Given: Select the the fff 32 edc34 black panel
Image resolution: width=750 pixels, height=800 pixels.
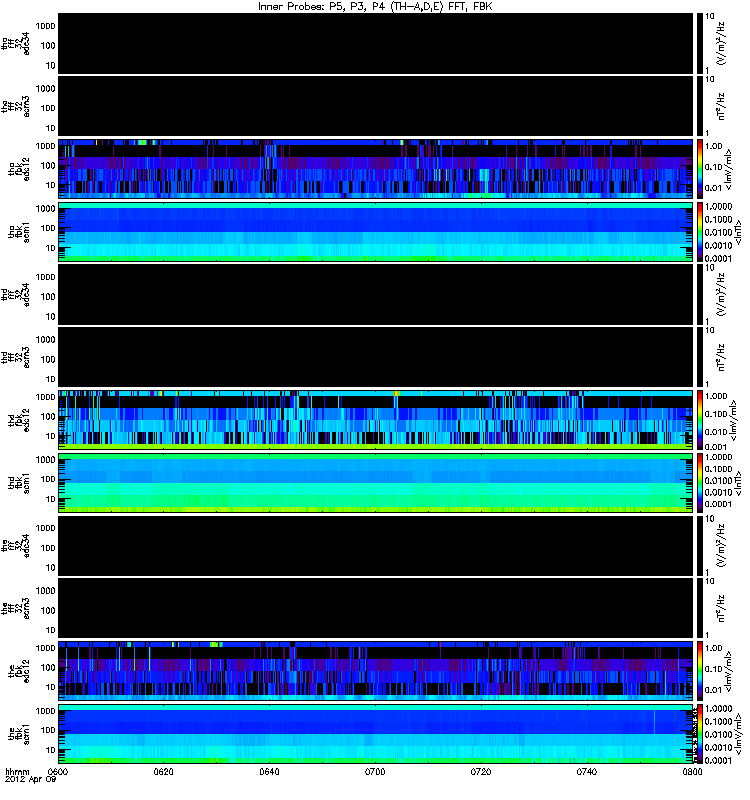Looking at the screenshot, I should tap(376, 546).
